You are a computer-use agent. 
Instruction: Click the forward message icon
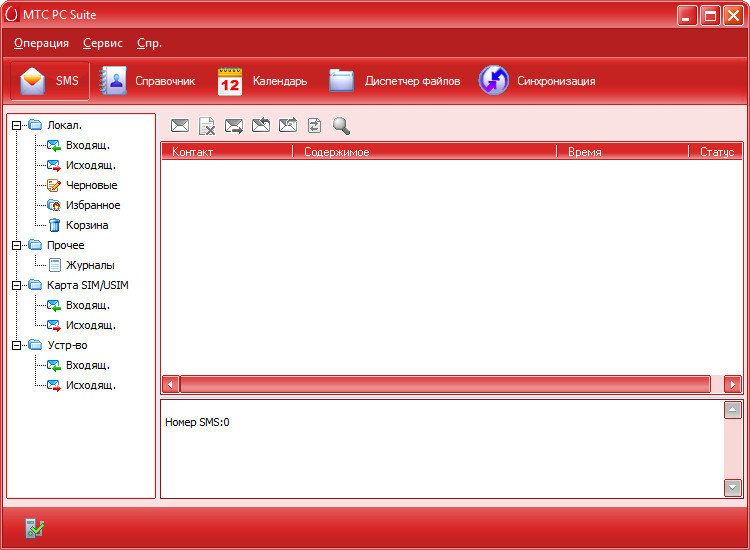288,125
